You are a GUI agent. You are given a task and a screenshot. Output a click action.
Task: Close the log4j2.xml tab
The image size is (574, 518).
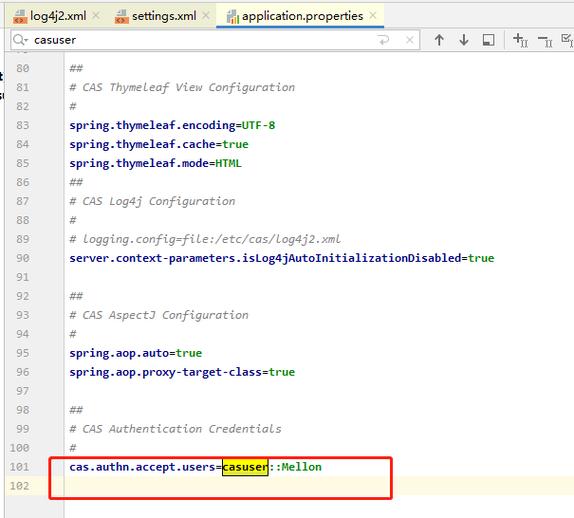coord(96,16)
